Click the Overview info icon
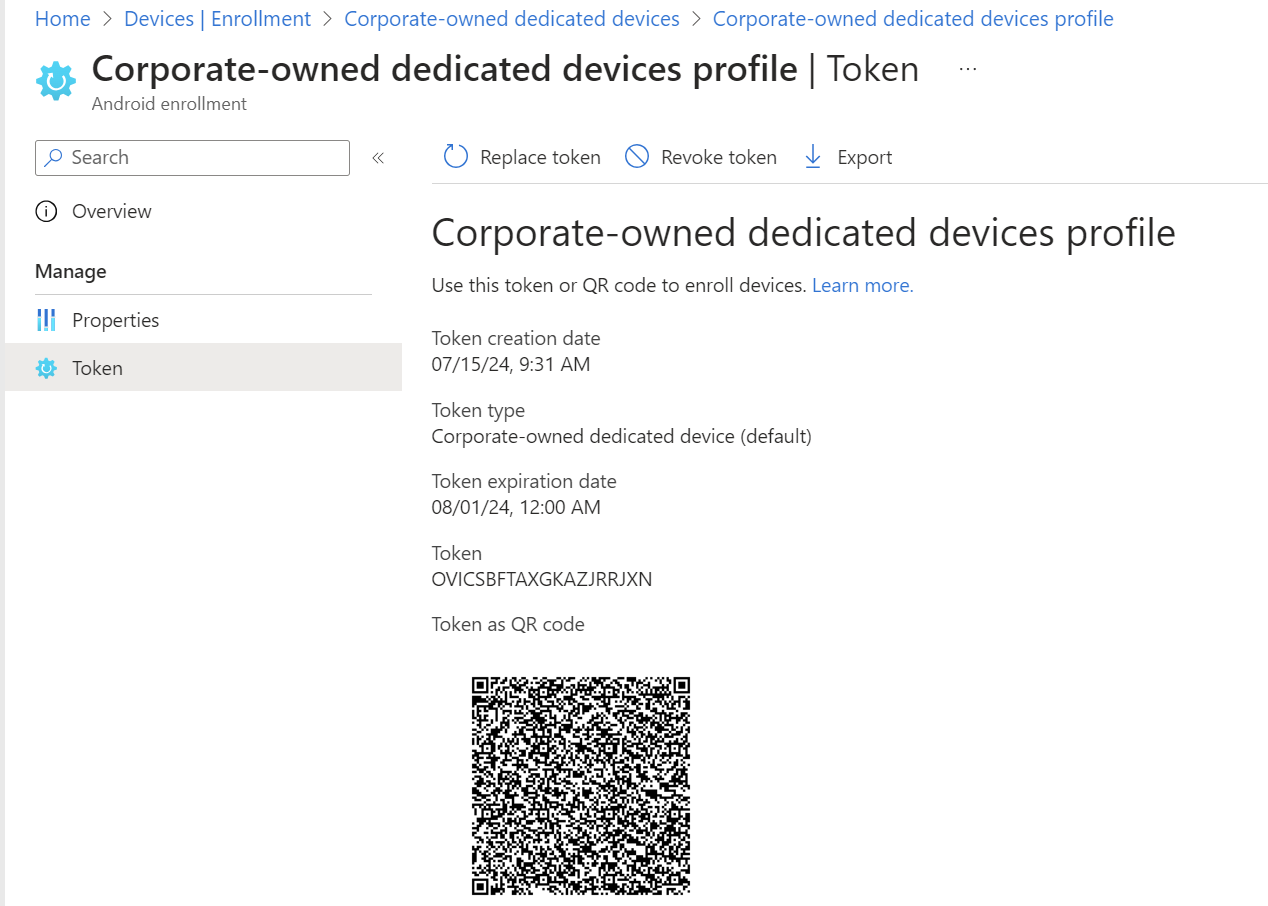Image resolution: width=1268 pixels, height=906 pixels. (46, 211)
